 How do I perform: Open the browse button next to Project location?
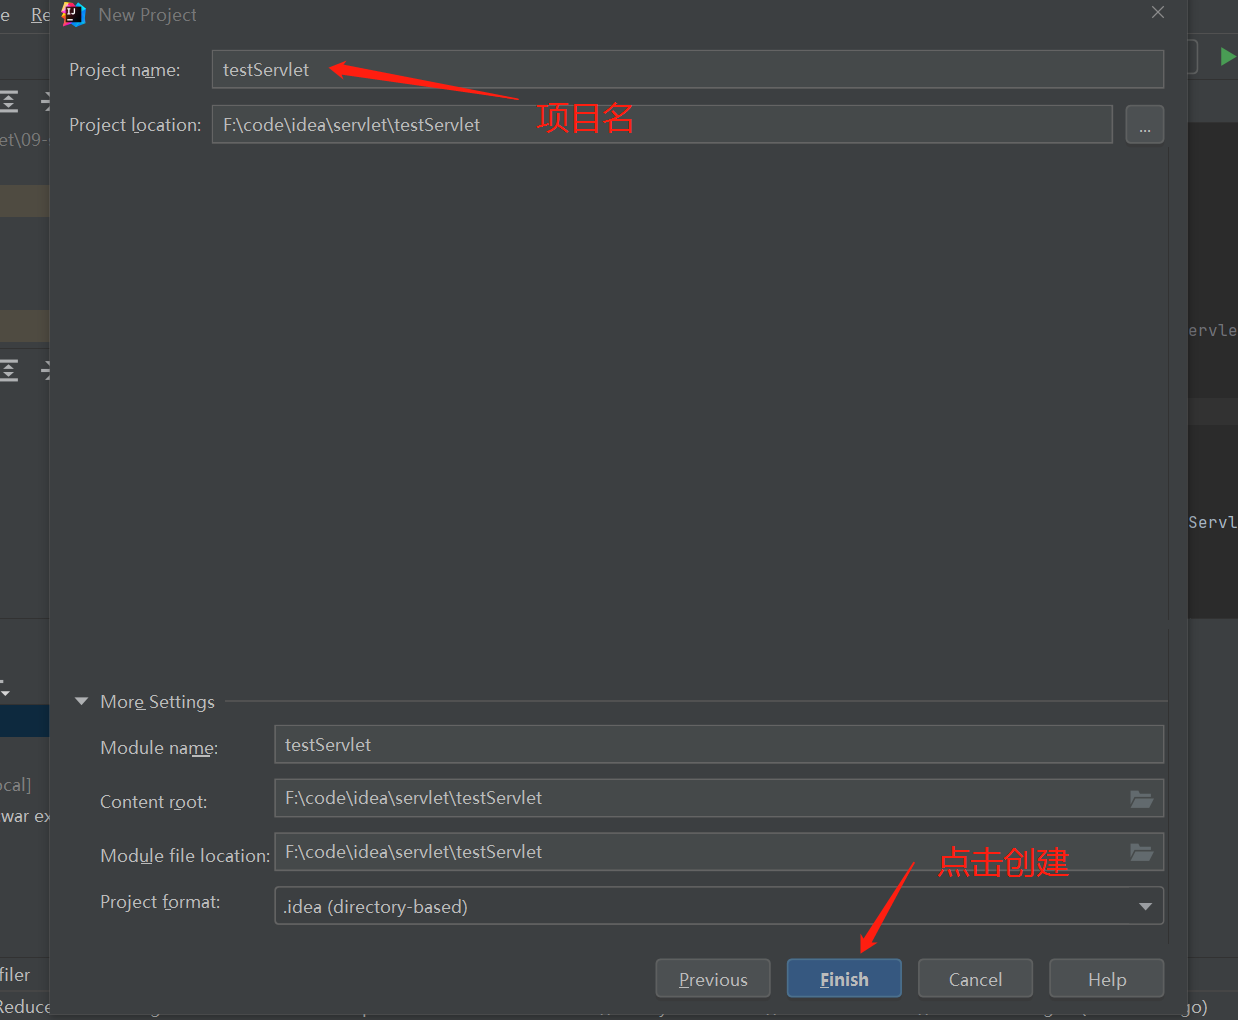pos(1144,125)
